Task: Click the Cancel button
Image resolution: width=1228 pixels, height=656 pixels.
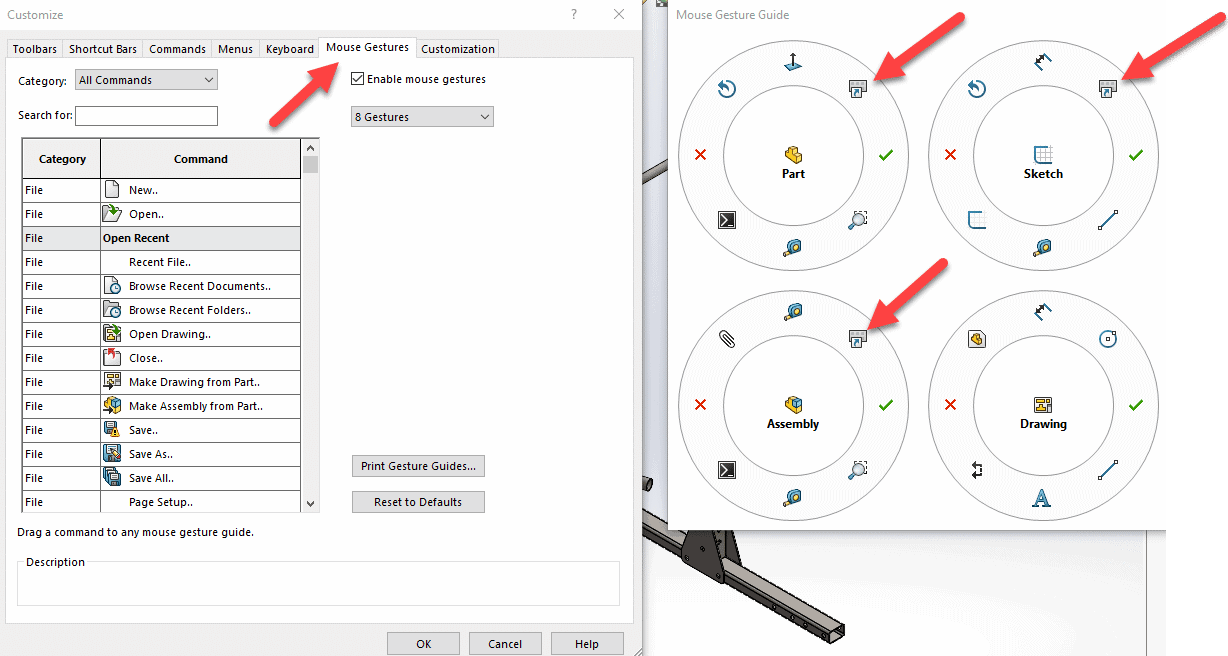Action: coord(505,644)
